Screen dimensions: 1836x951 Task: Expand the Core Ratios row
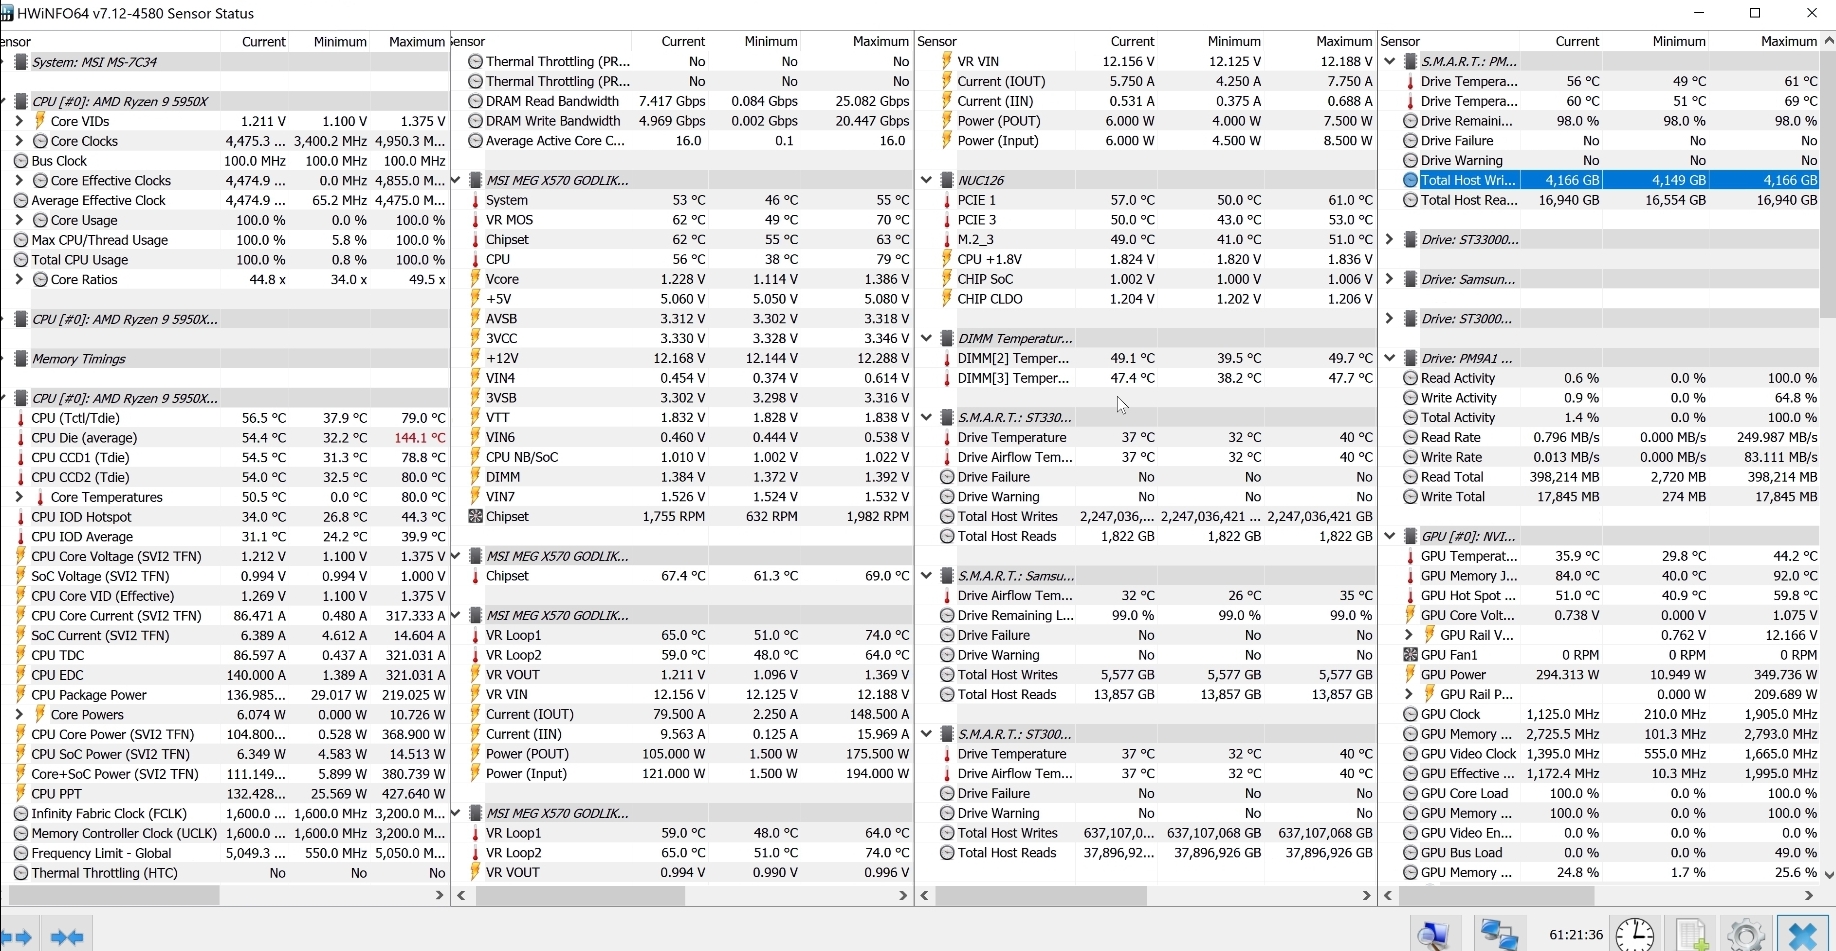19,280
